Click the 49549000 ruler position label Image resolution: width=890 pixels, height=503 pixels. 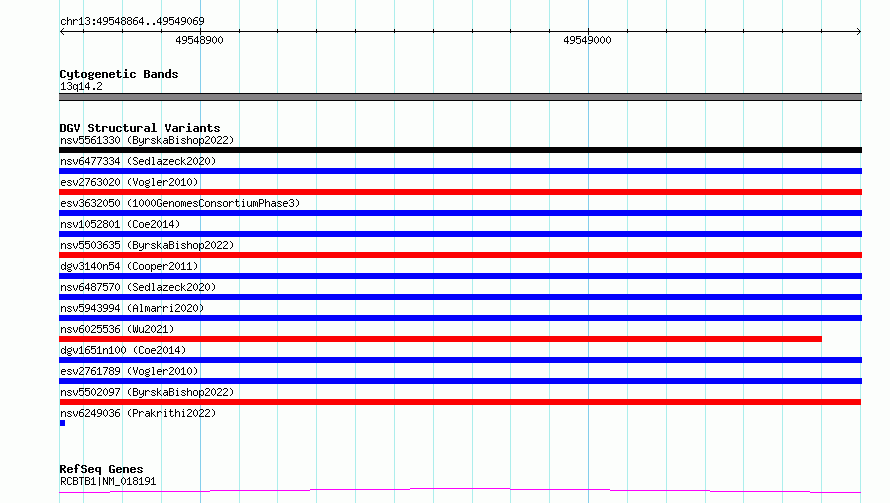tap(587, 40)
